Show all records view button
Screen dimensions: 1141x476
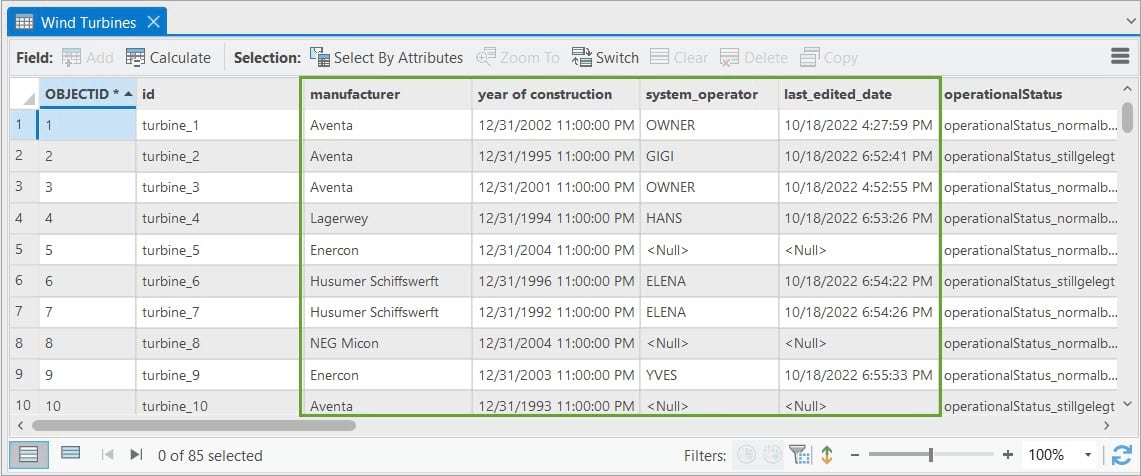[28, 455]
